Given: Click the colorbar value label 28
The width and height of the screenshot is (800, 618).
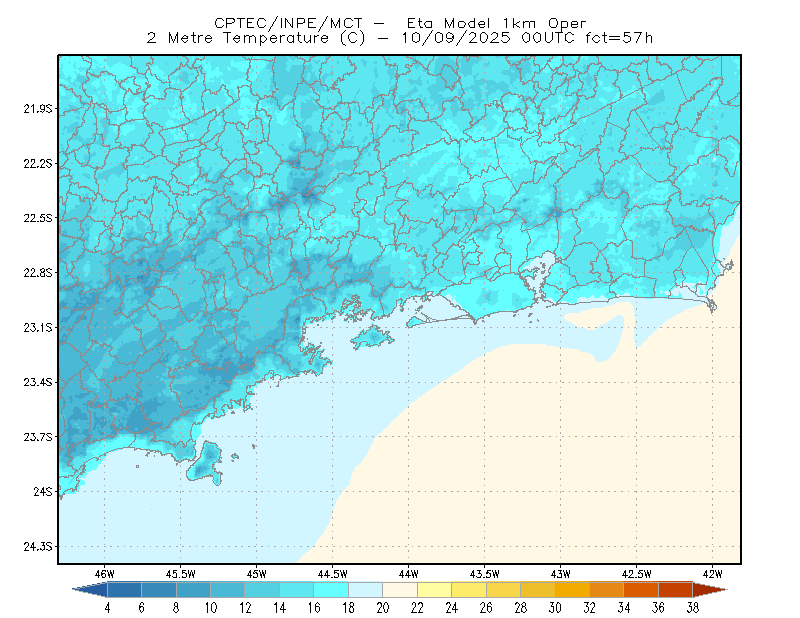Looking at the screenshot, I should pos(520,608).
